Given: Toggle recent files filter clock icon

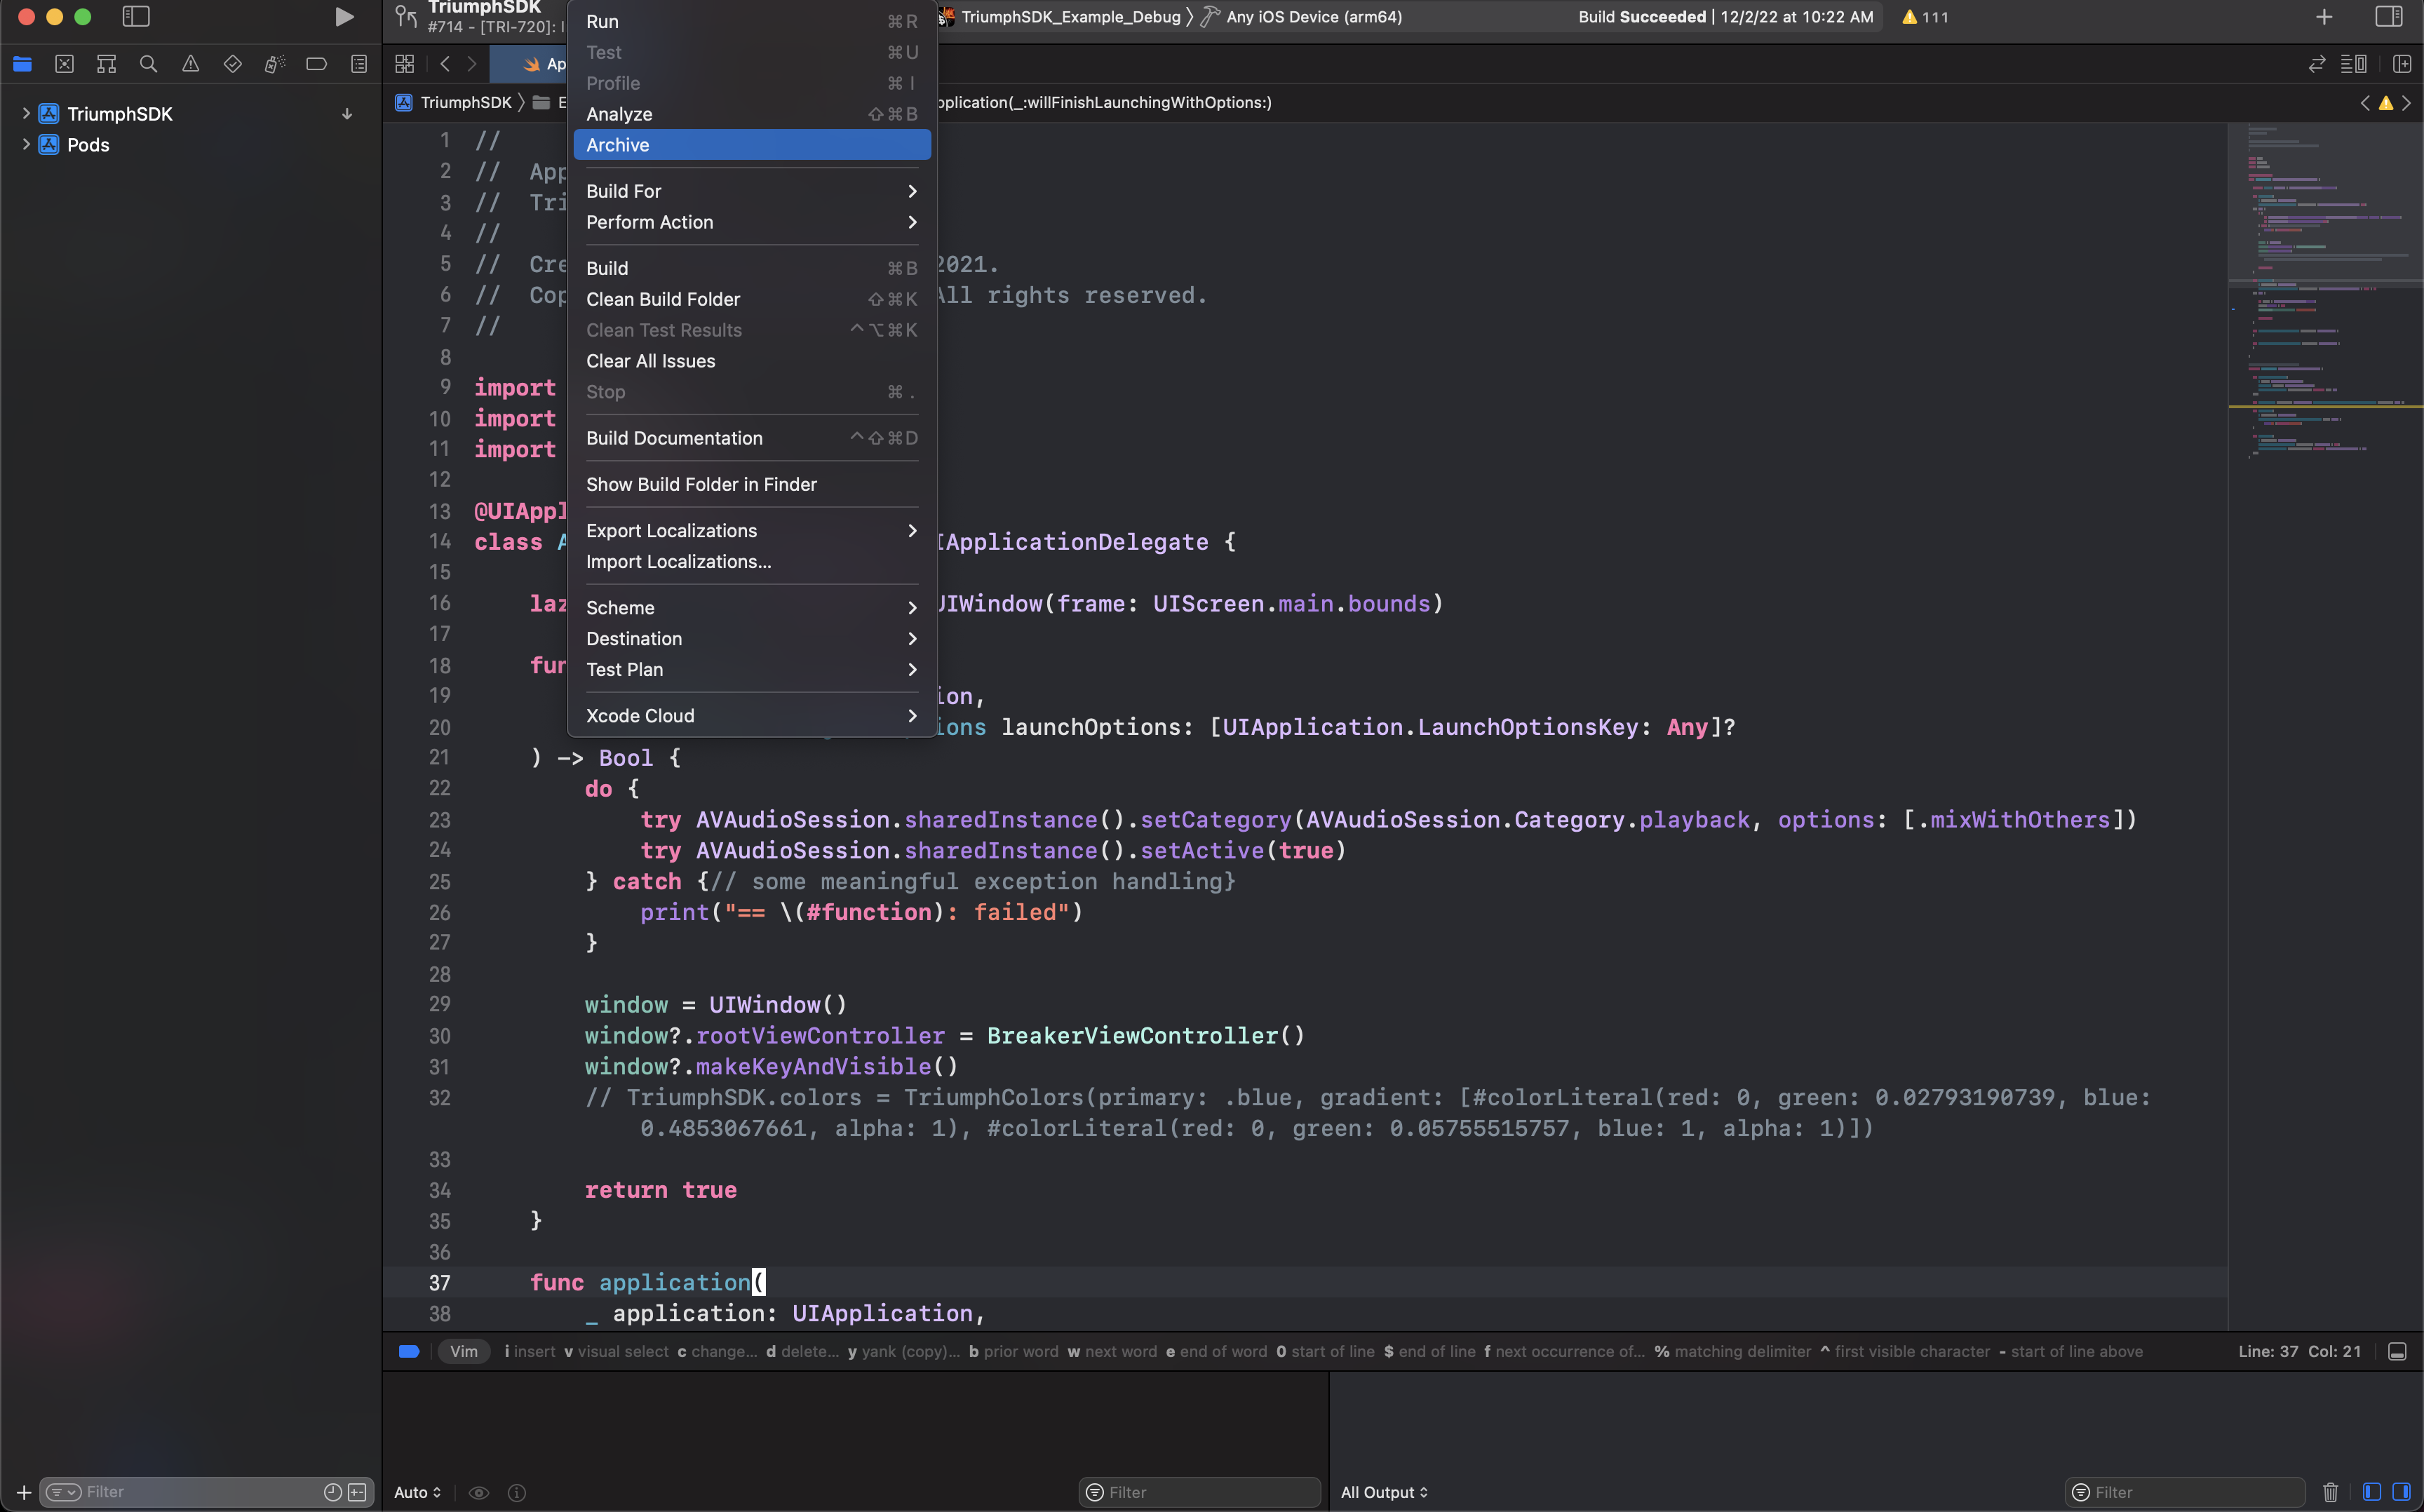Looking at the screenshot, I should (333, 1492).
